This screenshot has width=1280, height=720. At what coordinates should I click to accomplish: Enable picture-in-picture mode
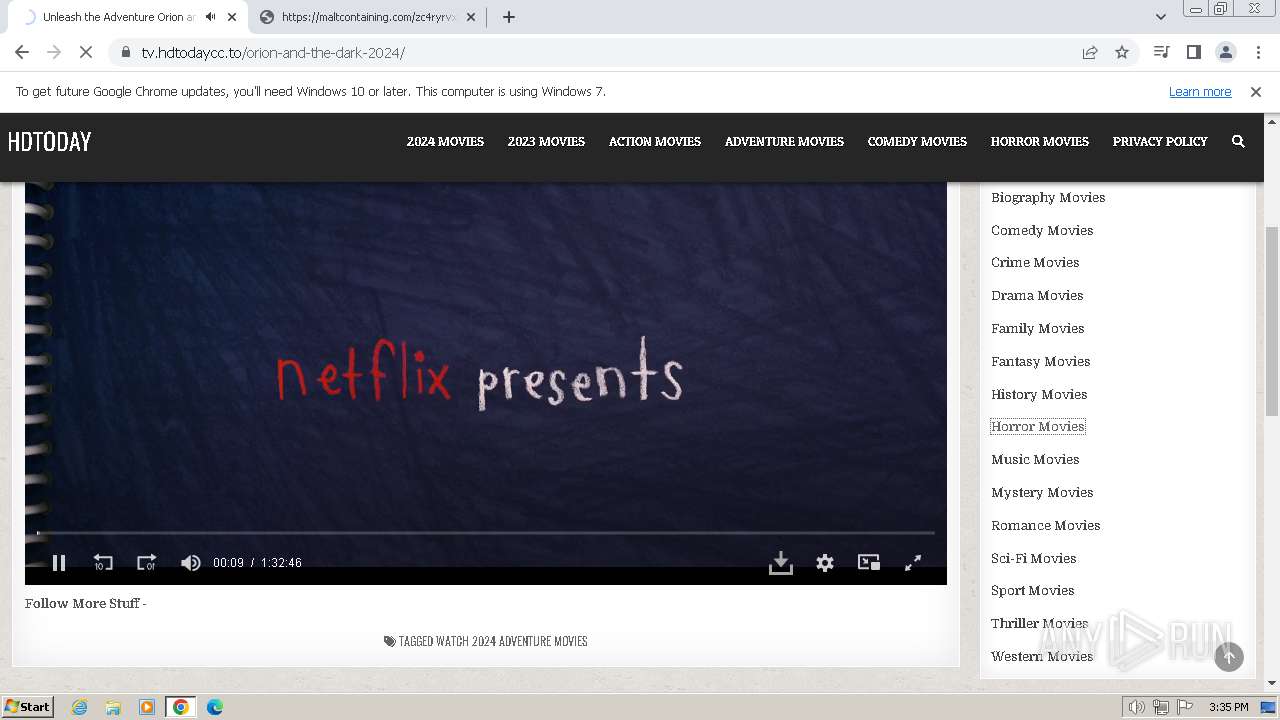pyautogui.click(x=869, y=563)
